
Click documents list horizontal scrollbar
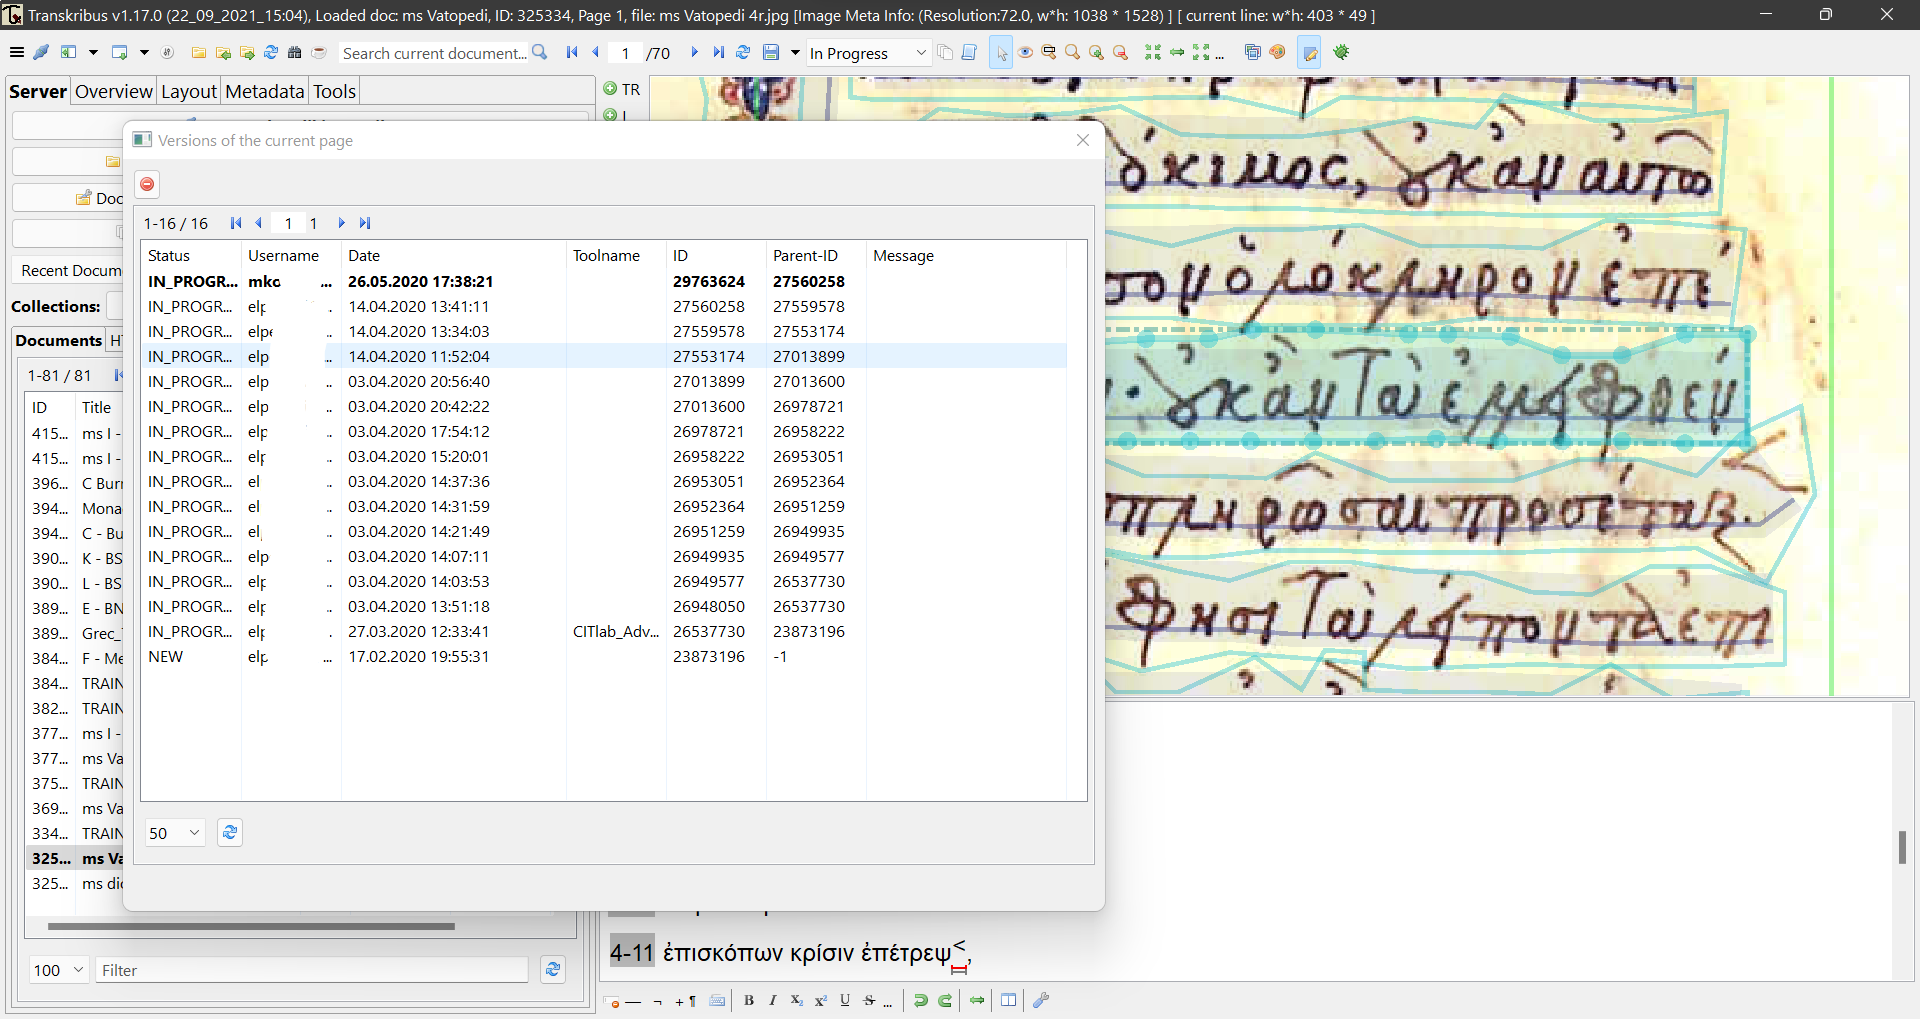[251, 926]
